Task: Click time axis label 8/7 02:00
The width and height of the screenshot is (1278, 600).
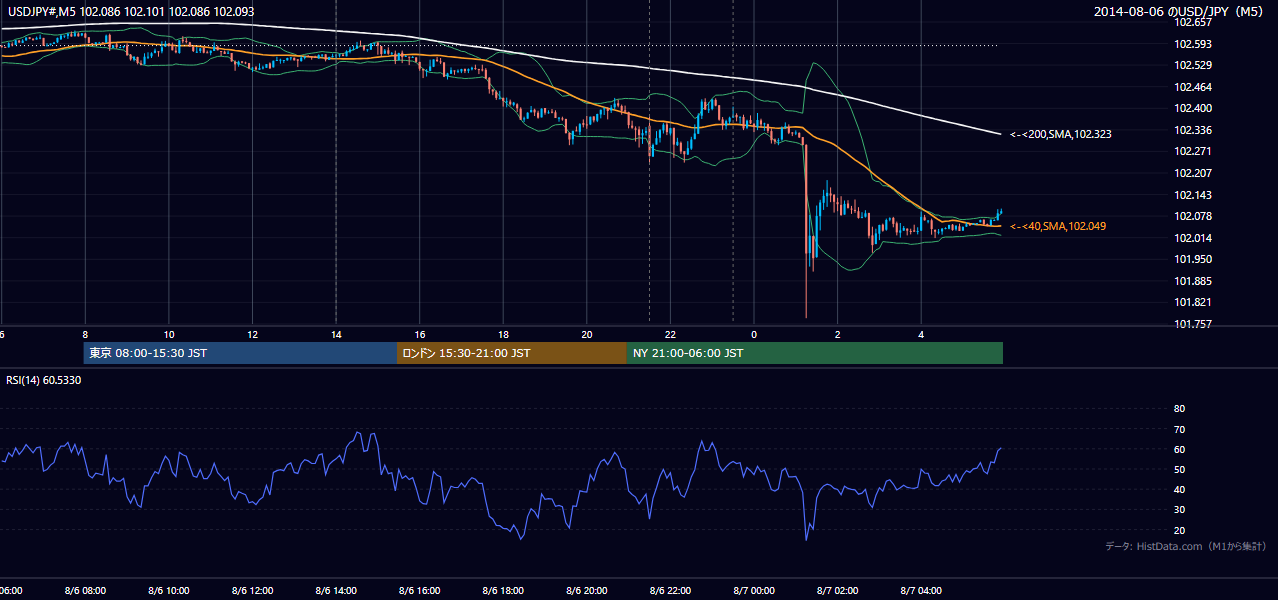Action: 838,590
